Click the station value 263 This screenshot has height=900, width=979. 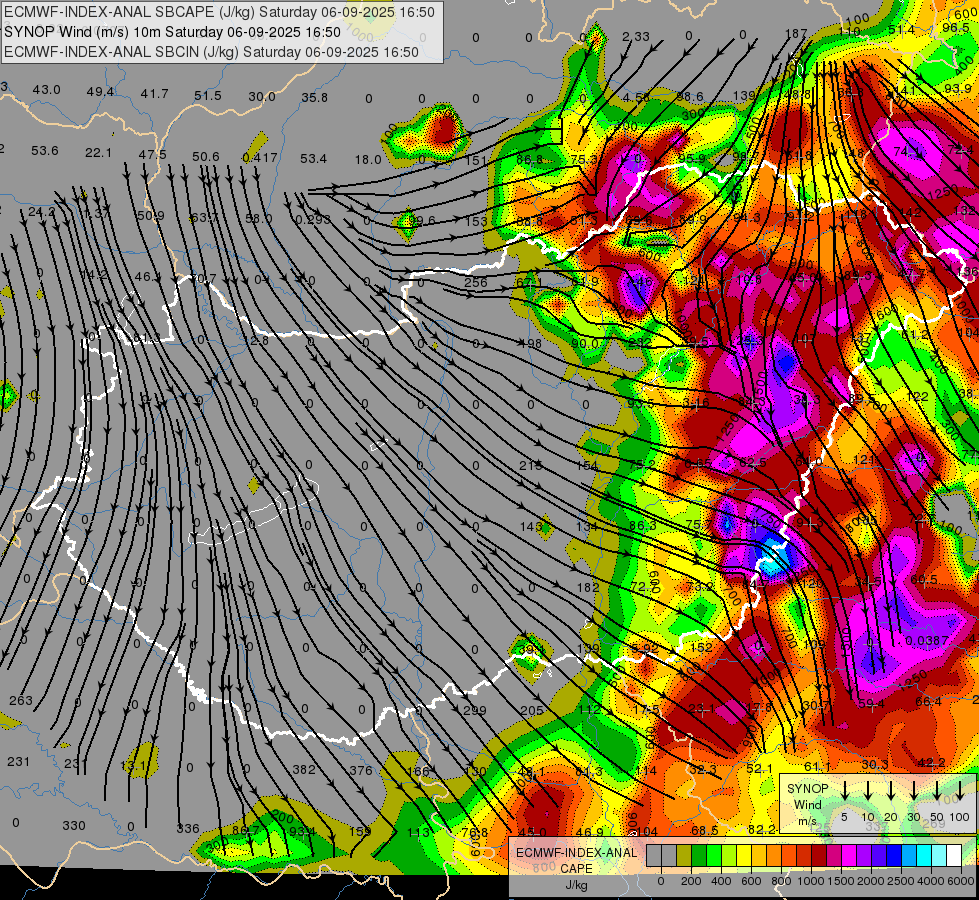pyautogui.click(x=21, y=700)
